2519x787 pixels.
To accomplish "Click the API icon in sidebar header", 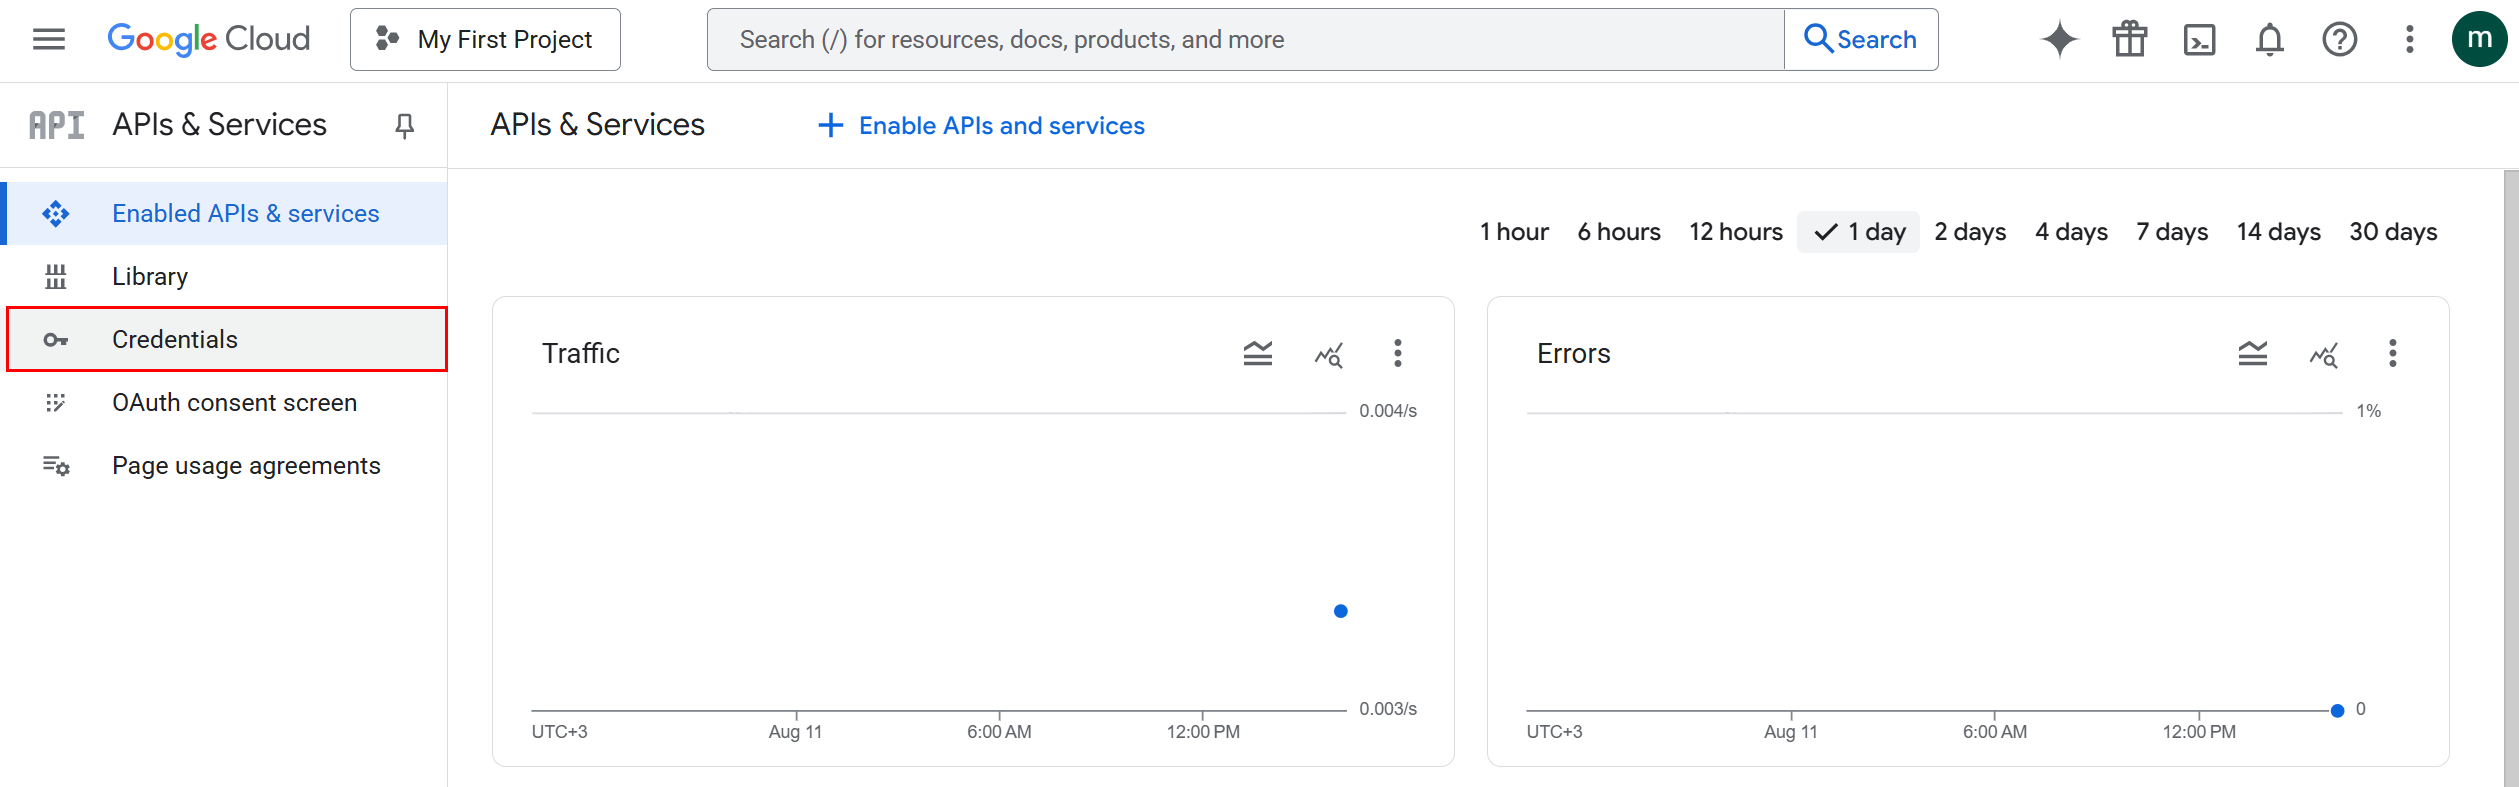I will pos(56,125).
